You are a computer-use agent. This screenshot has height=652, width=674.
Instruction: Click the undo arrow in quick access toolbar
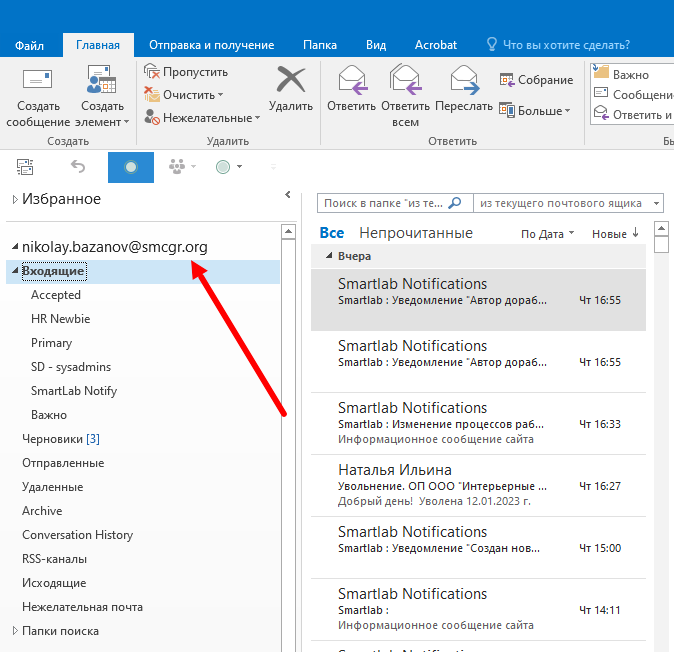pos(78,167)
